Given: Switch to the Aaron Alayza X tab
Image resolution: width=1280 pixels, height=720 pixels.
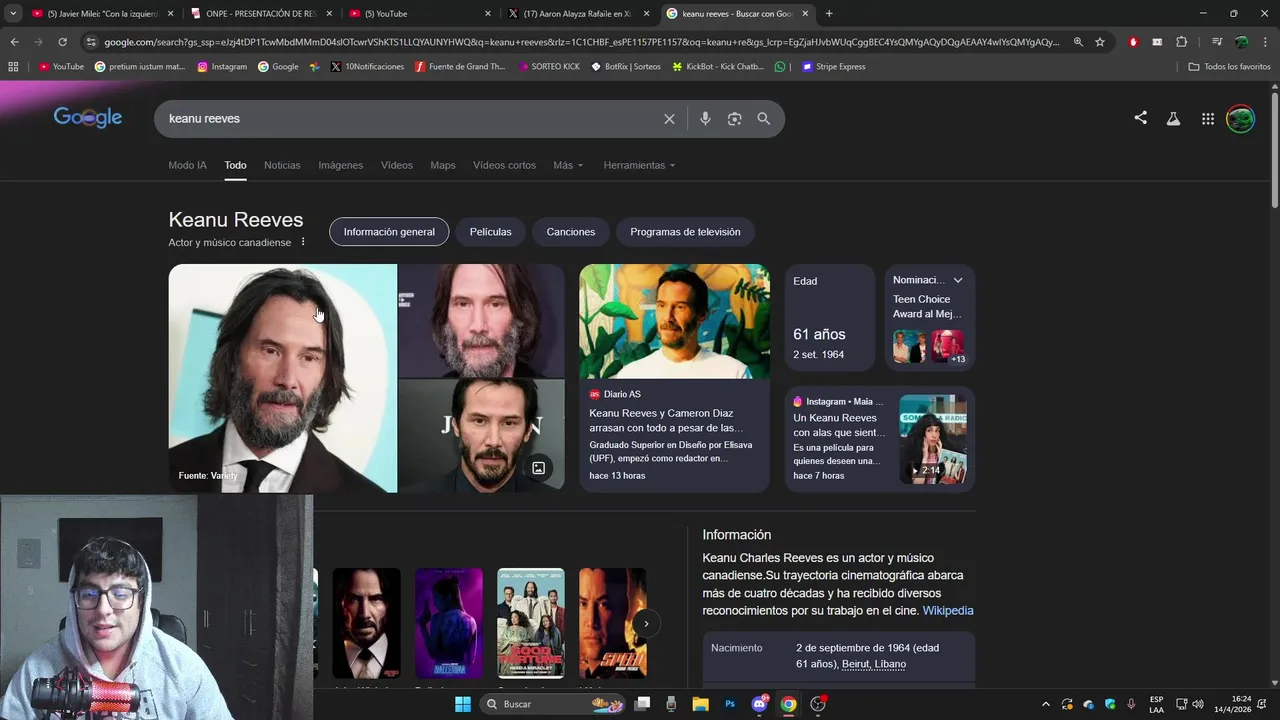Looking at the screenshot, I should coord(577,14).
